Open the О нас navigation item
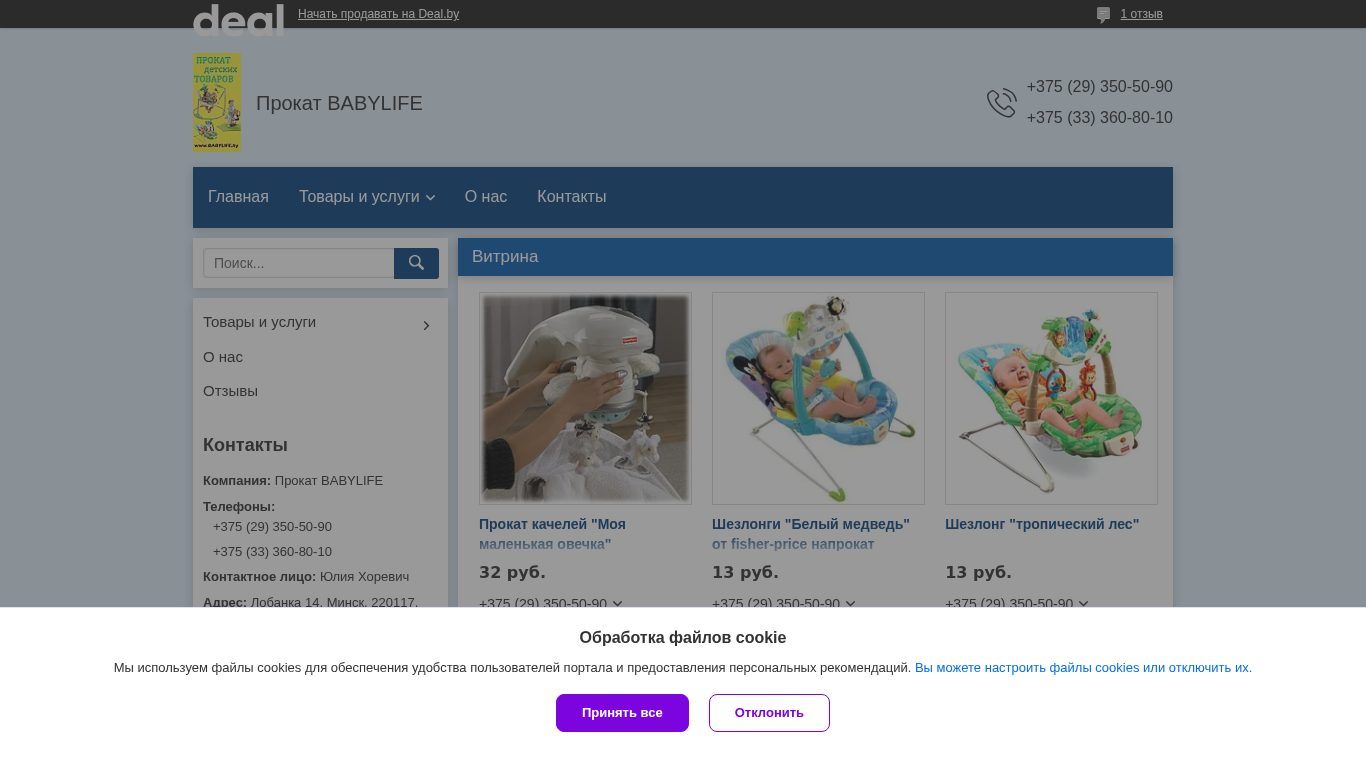This screenshot has height=768, width=1366. (486, 197)
